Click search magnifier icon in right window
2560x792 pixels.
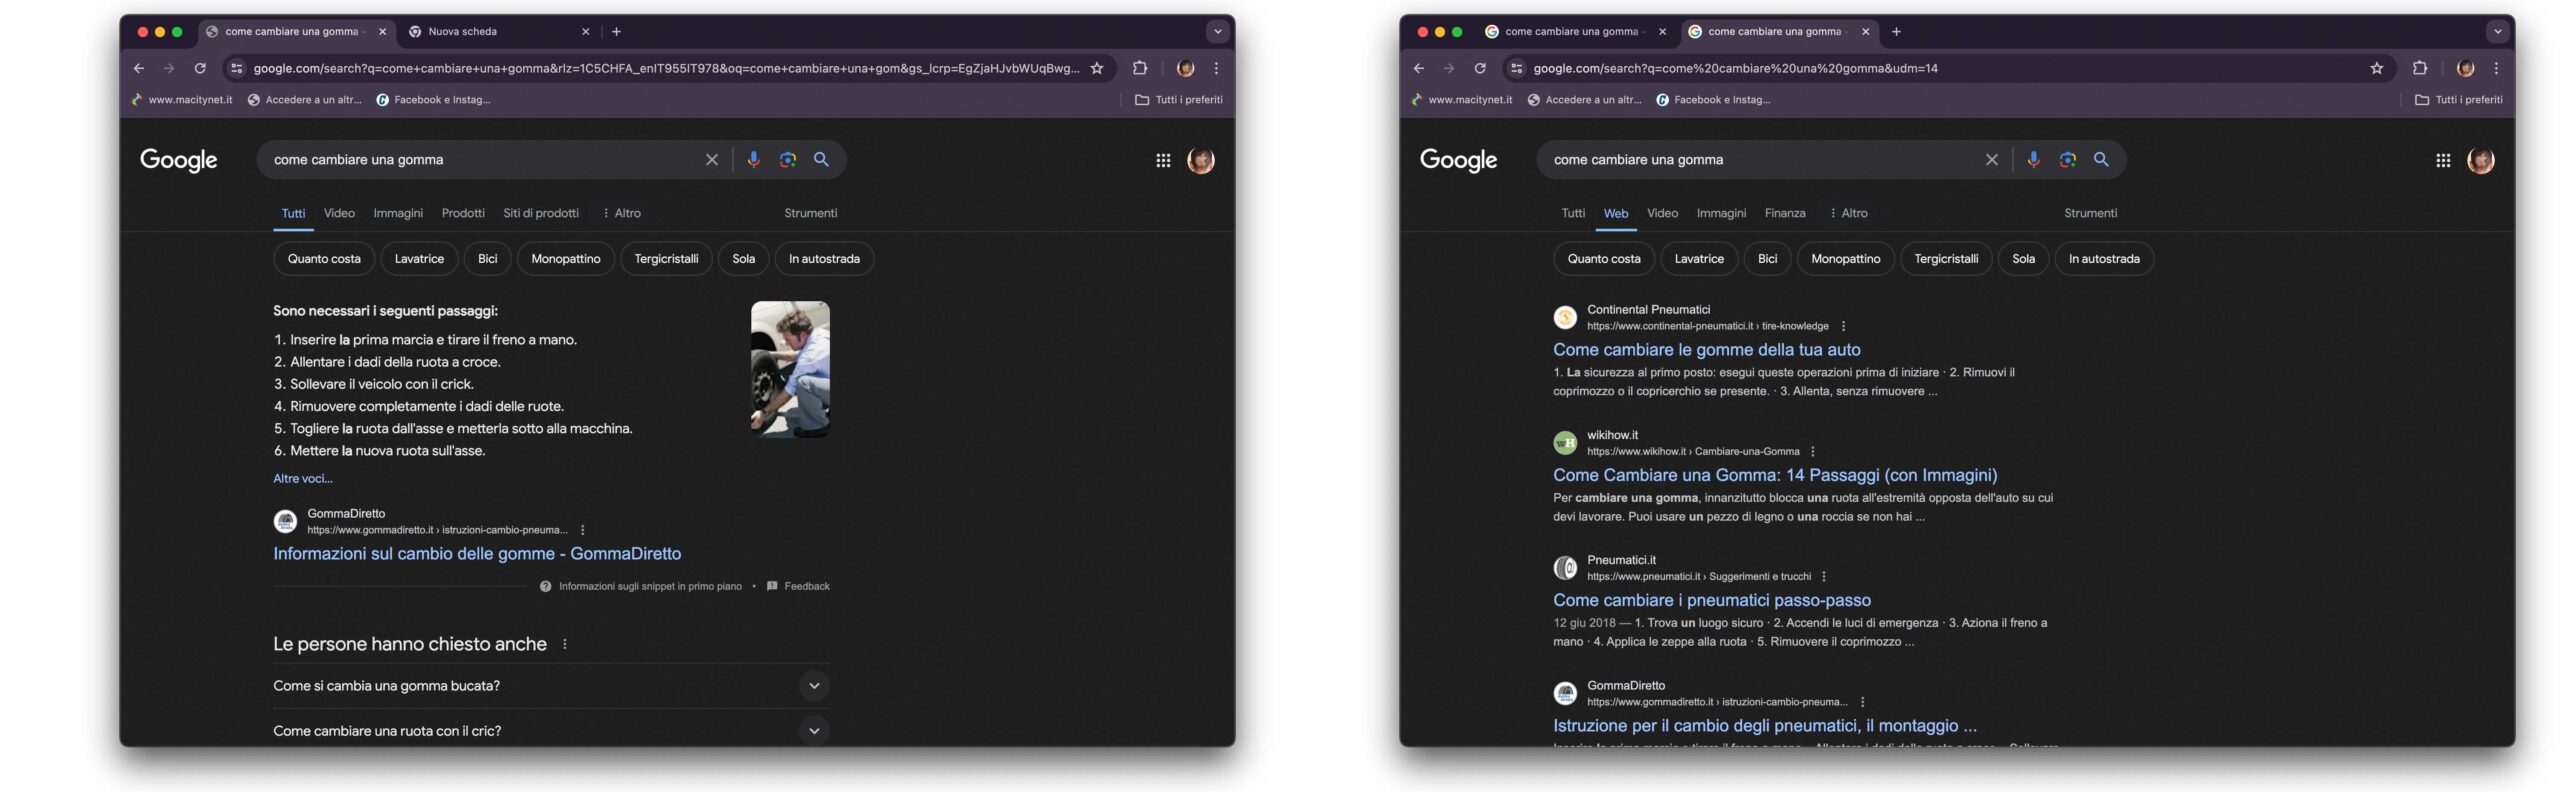[2101, 160]
